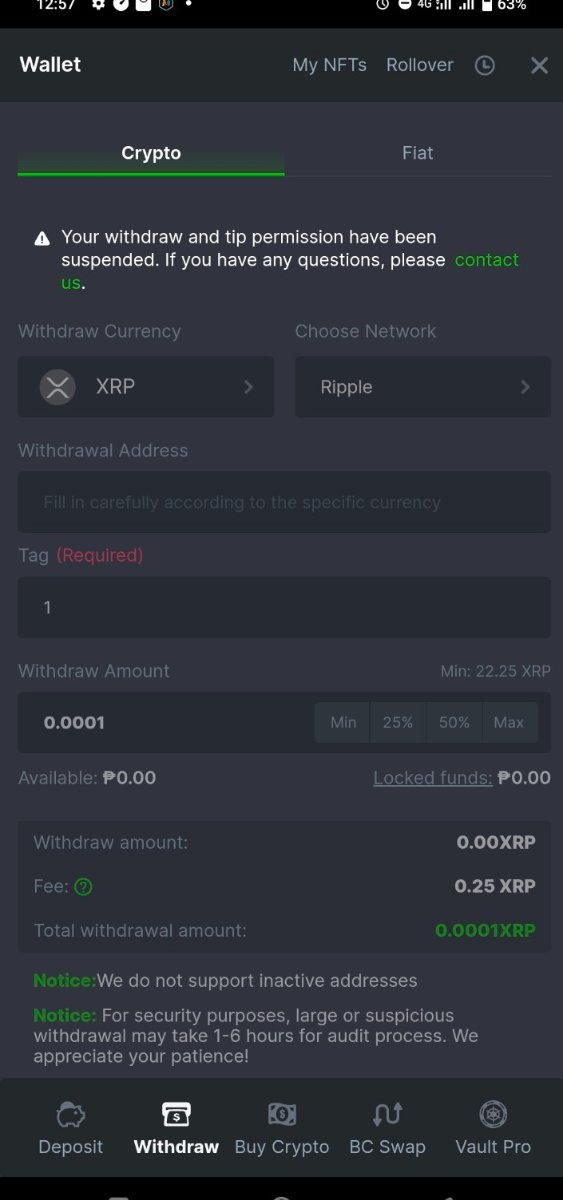Open BC Swap arrows icon
Screen dimensions: 563x1200
point(387,1114)
